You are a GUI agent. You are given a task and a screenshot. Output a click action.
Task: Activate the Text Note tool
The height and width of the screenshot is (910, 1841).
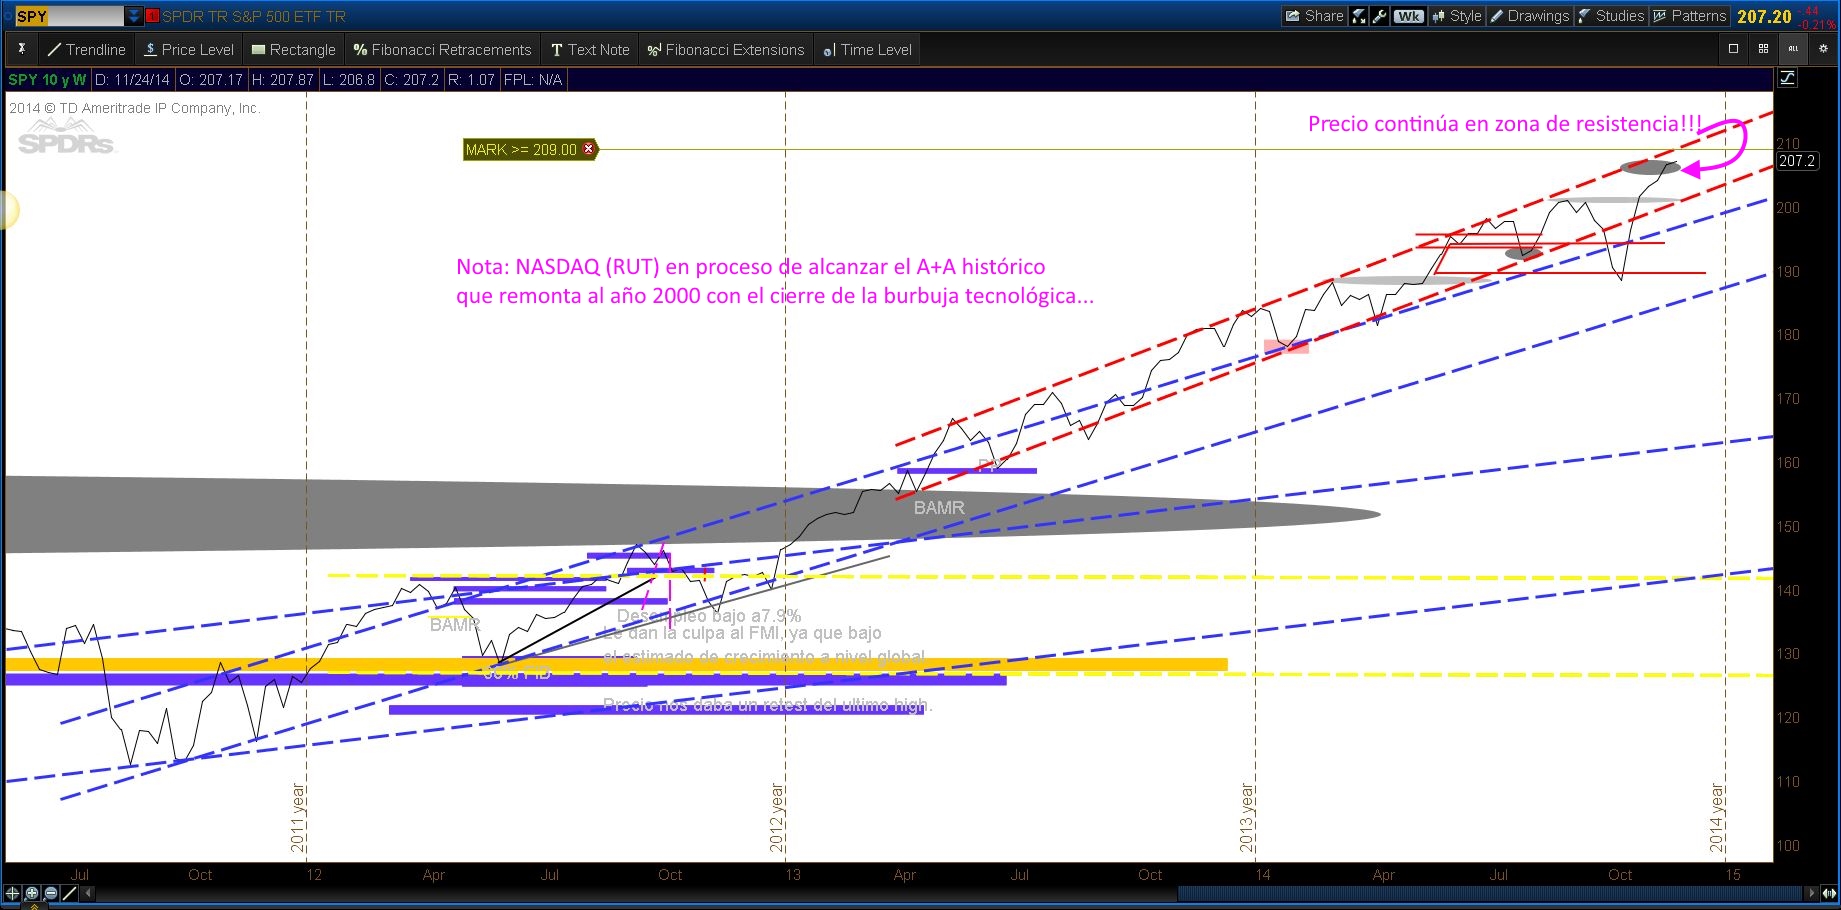pyautogui.click(x=590, y=49)
